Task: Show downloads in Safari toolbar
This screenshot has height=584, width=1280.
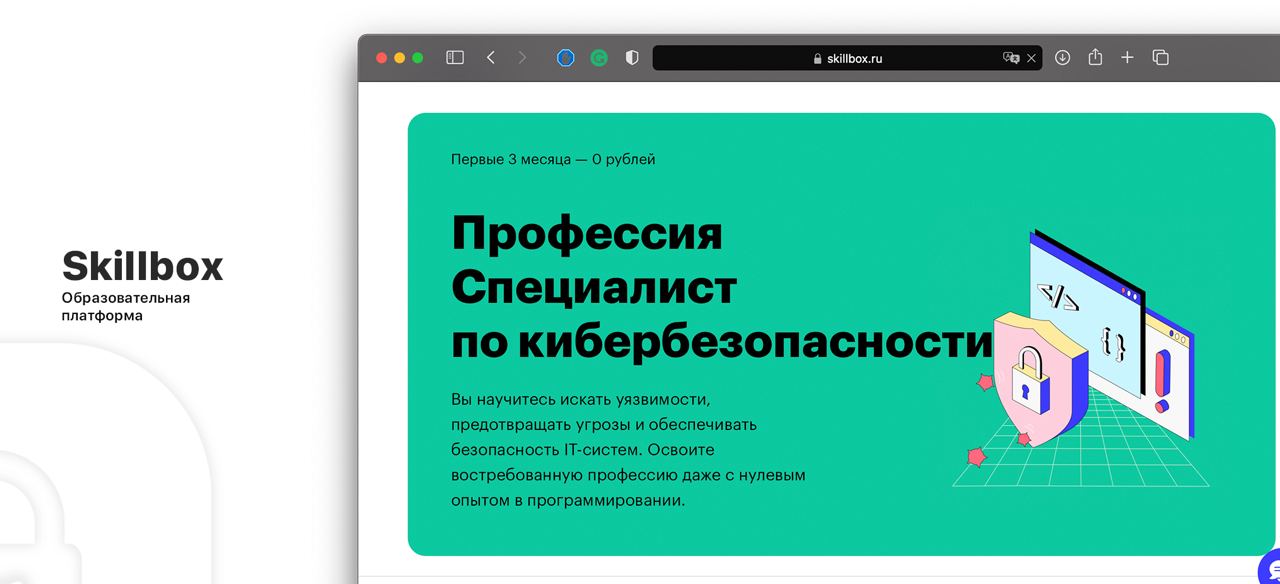Action: coord(1062,58)
